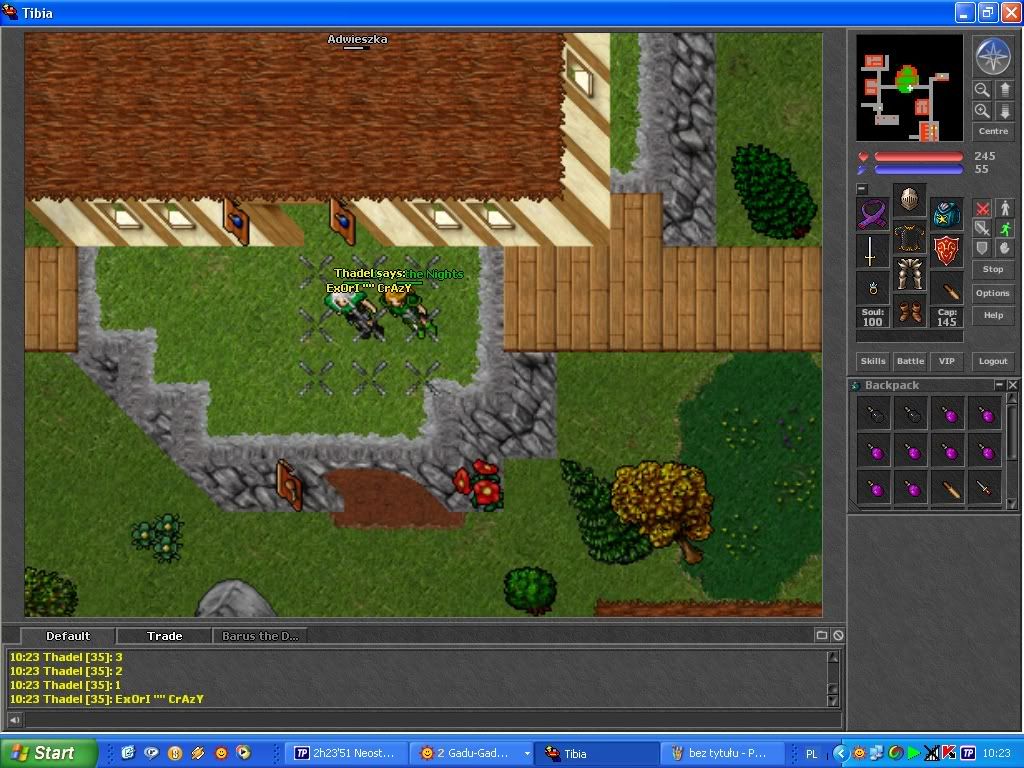Click the Kaspersky icon in system tray
Screen dimensions: 1024x768
coord(949,753)
